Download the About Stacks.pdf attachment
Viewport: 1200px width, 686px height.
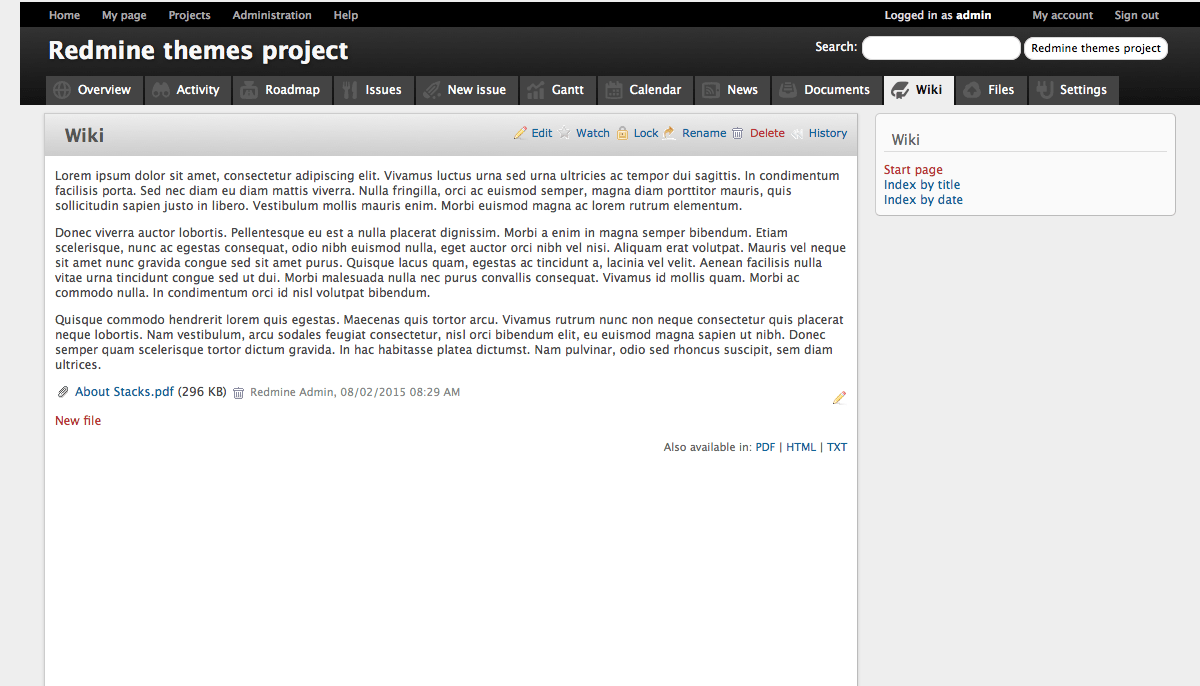click(x=124, y=392)
